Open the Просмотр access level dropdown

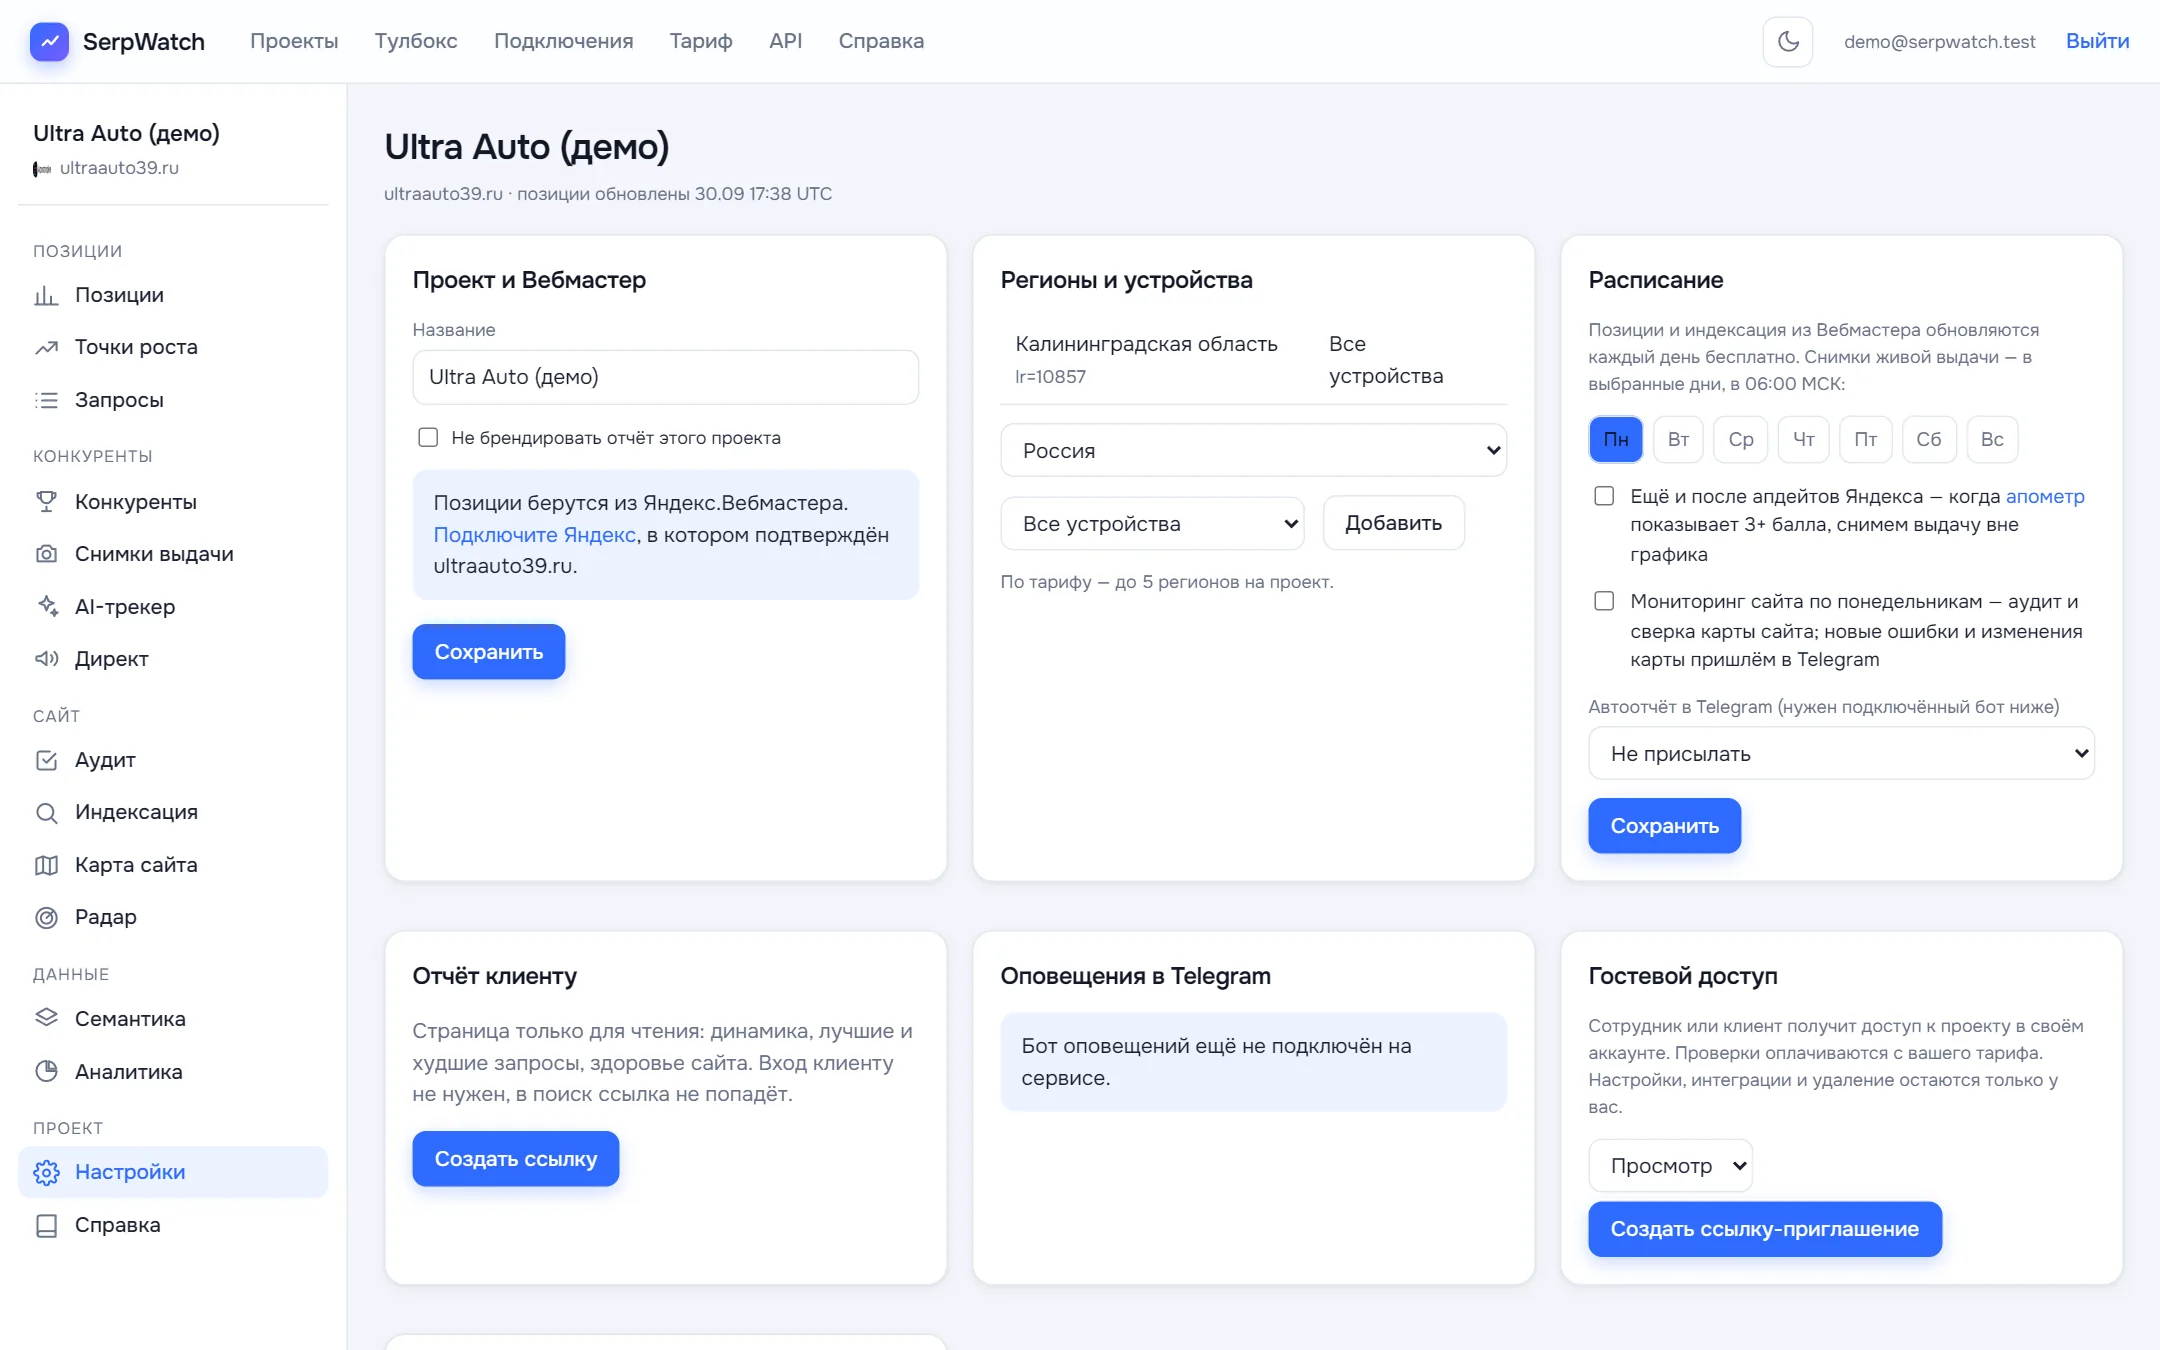pos(1670,1165)
